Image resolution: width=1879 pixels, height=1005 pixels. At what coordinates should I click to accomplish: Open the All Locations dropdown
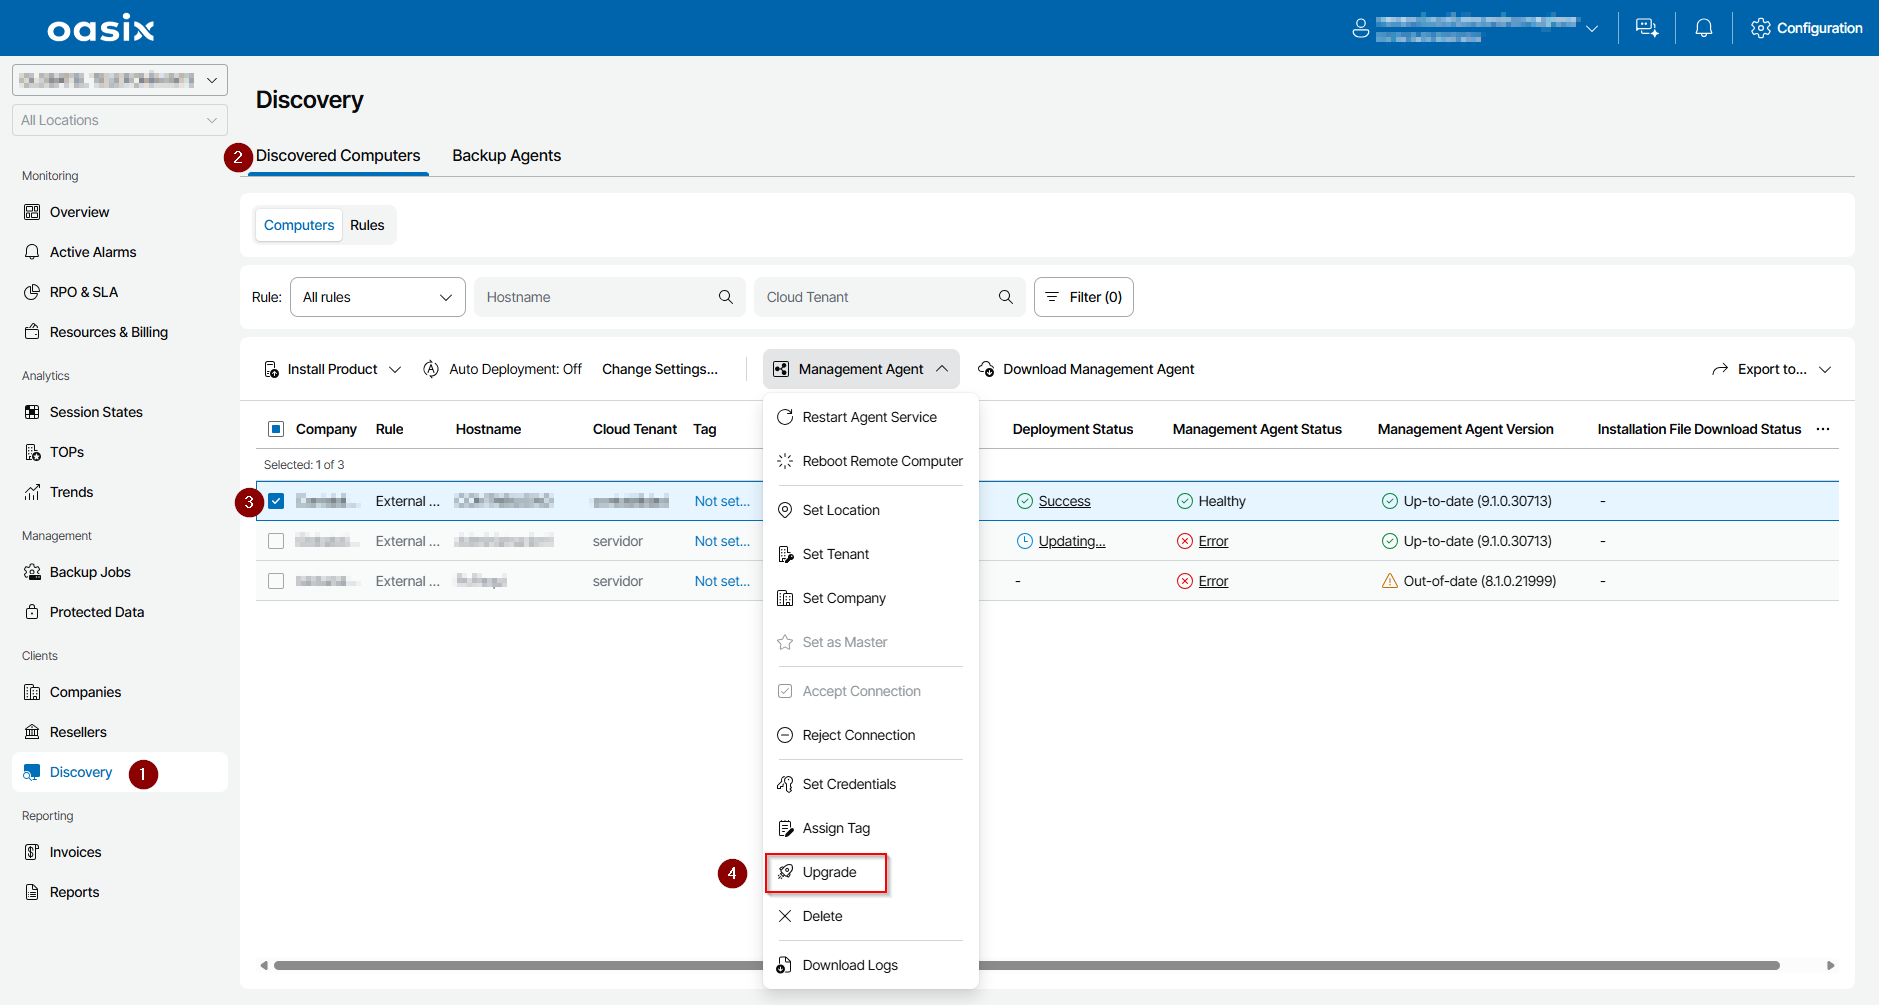[x=119, y=120]
